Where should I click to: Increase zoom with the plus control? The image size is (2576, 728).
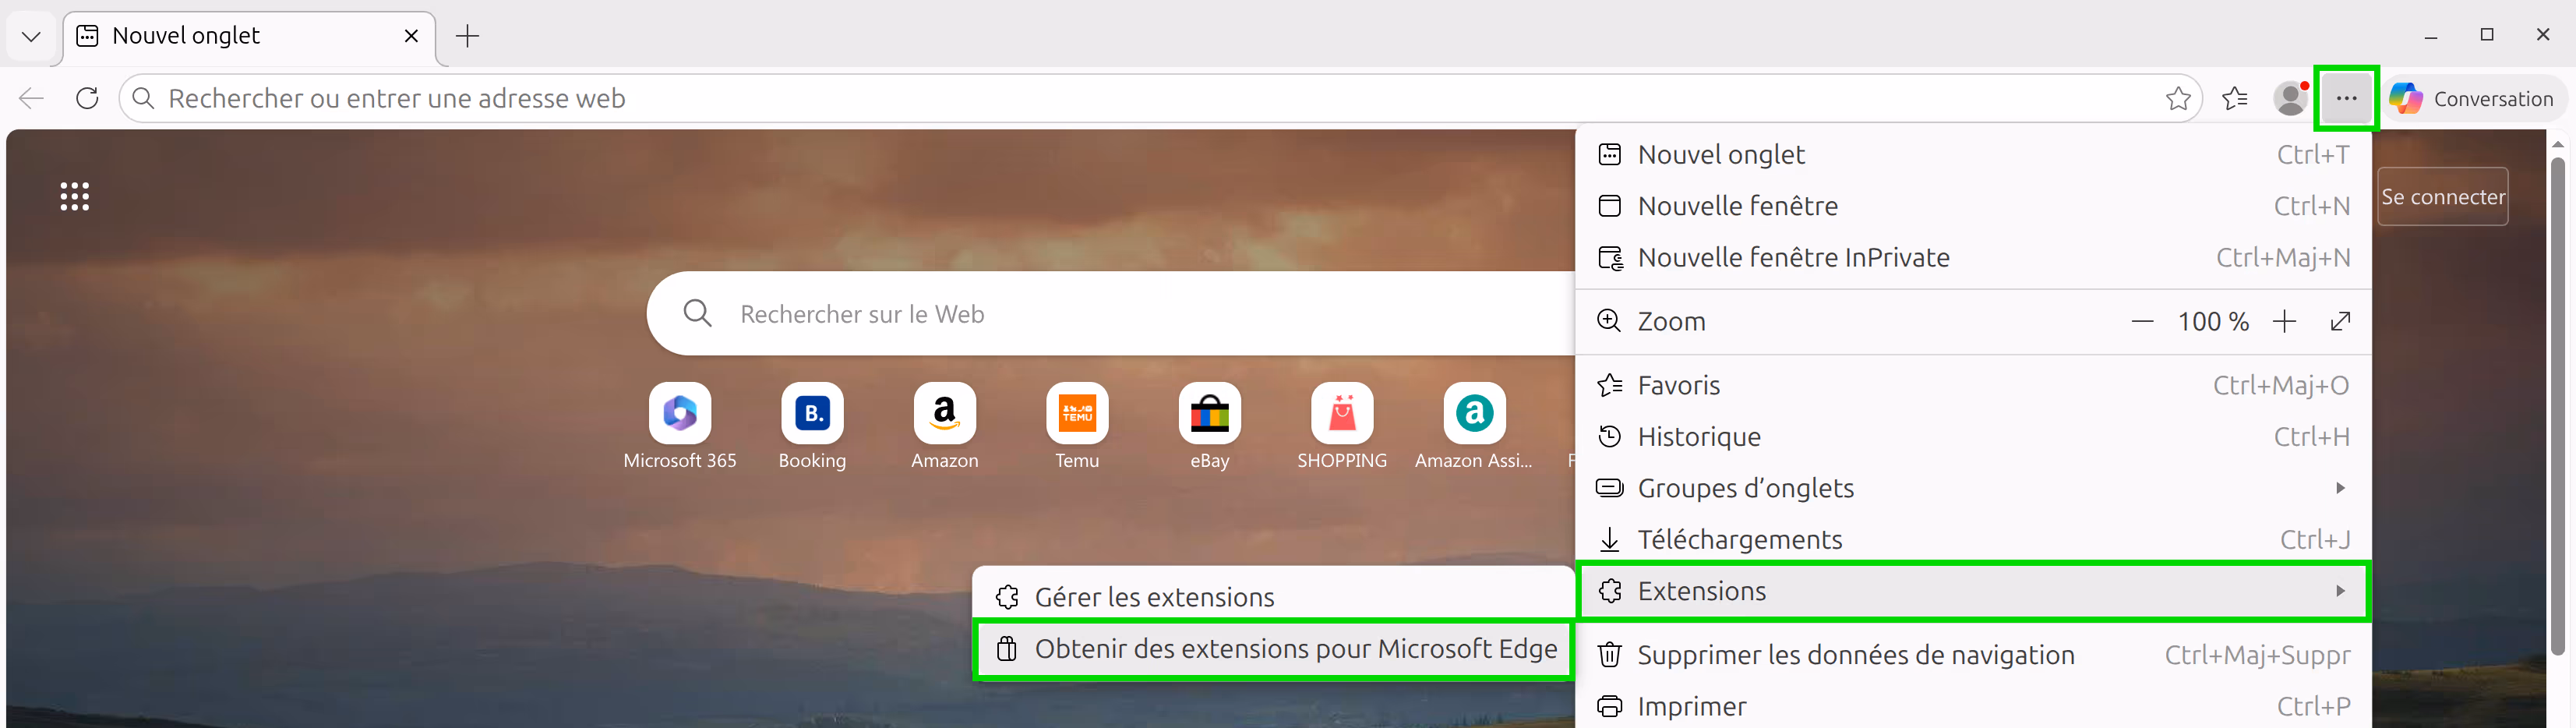(2284, 322)
